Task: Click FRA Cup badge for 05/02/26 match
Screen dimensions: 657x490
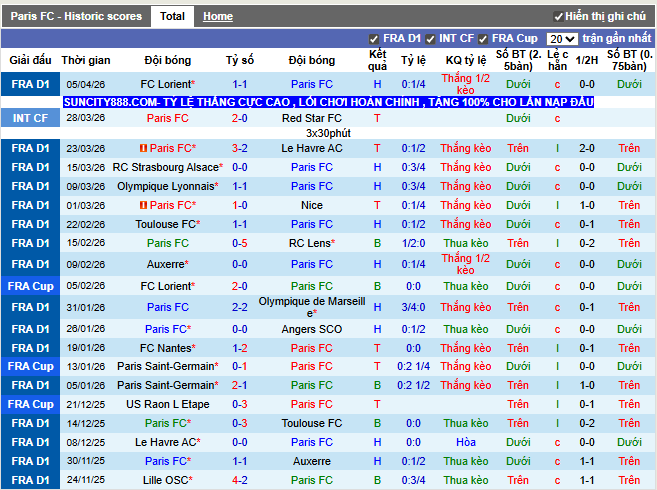Action: pyautogui.click(x=30, y=285)
